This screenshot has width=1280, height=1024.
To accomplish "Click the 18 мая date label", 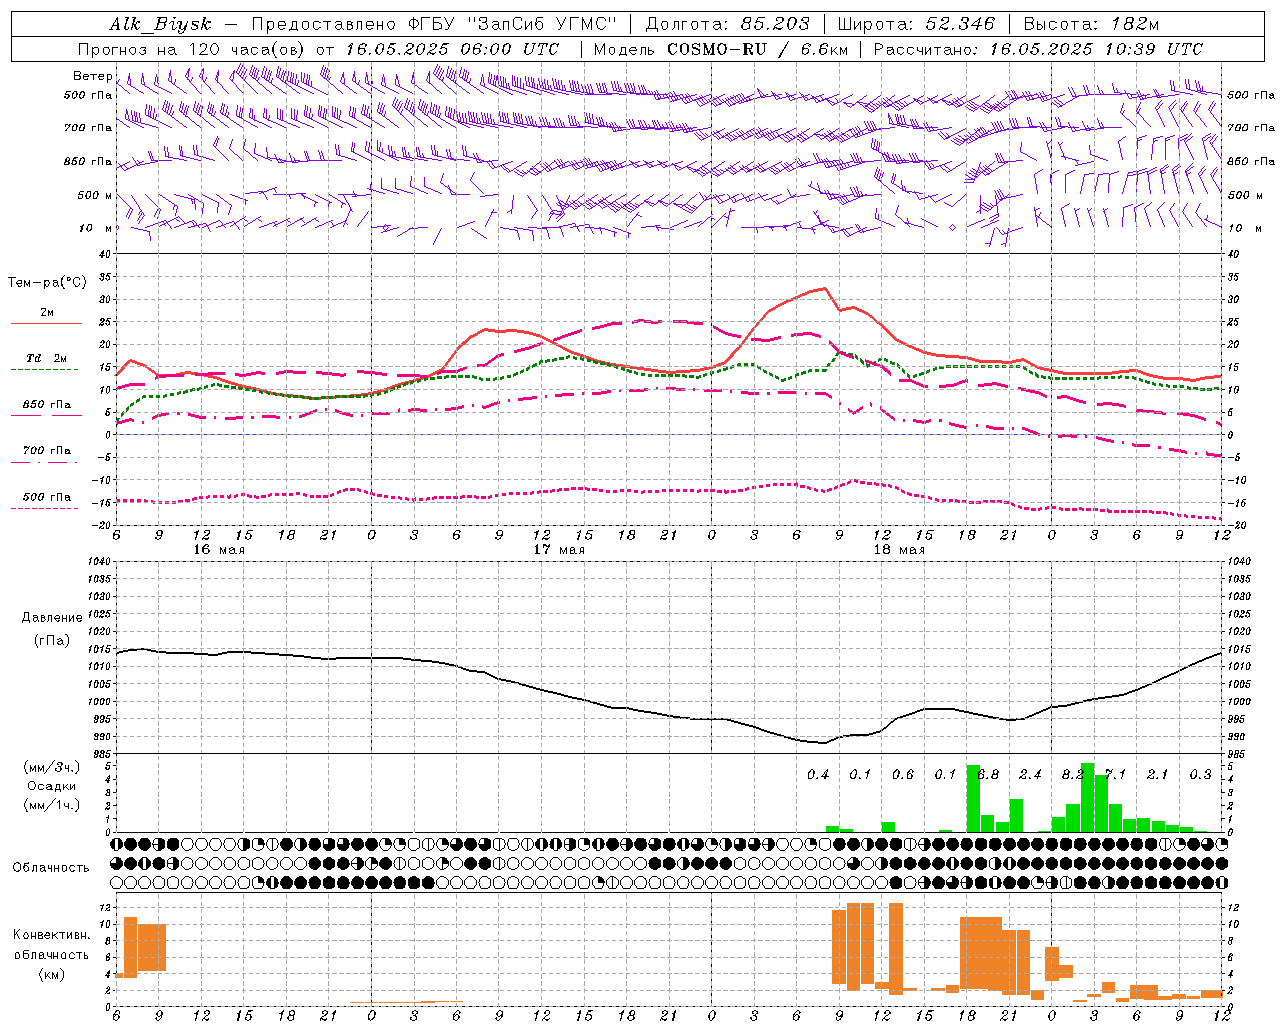I will (x=899, y=549).
